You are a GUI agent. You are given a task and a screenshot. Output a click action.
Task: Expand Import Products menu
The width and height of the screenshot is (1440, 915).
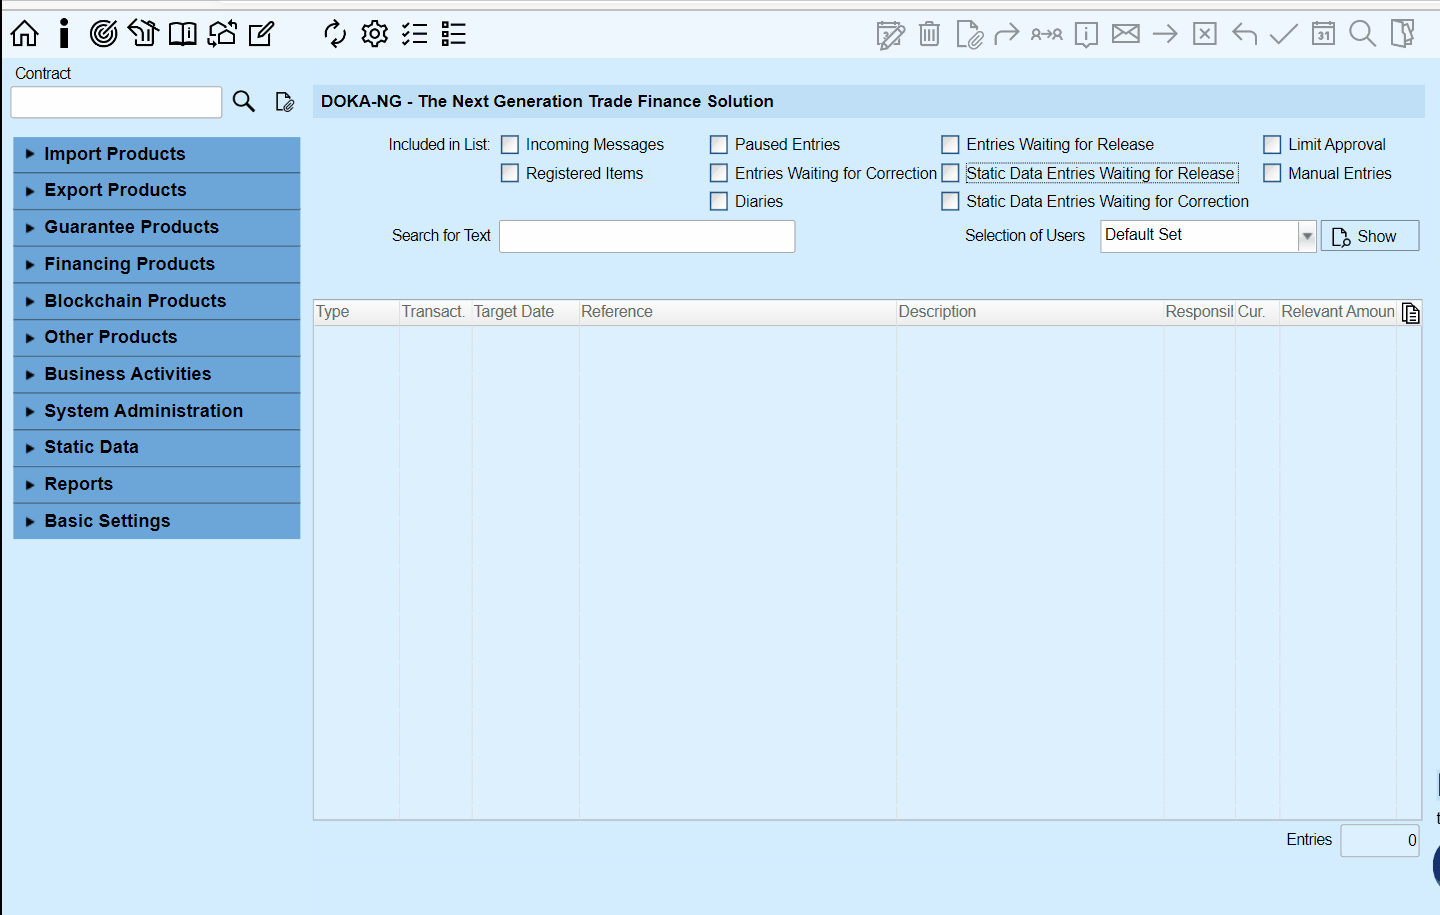click(157, 154)
